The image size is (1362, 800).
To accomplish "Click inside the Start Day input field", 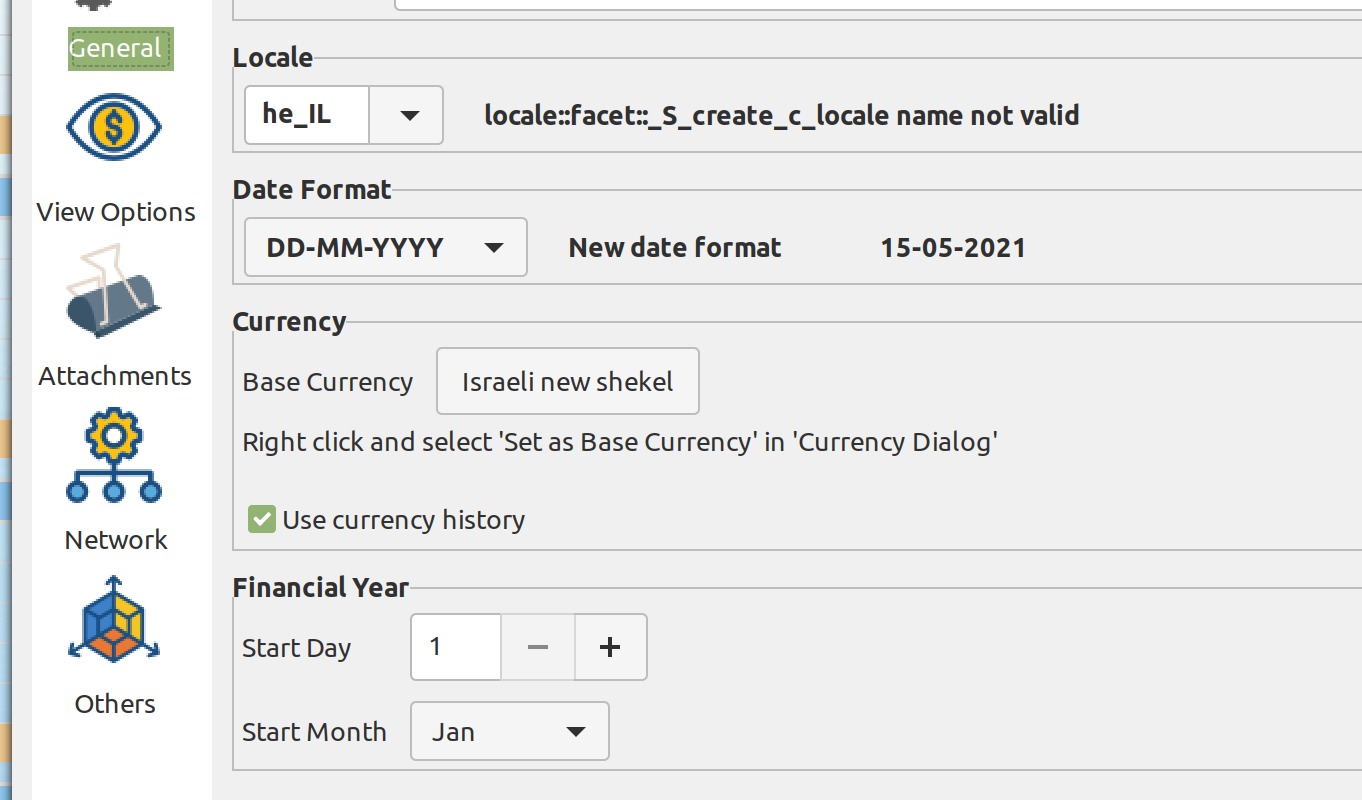I will [x=455, y=647].
